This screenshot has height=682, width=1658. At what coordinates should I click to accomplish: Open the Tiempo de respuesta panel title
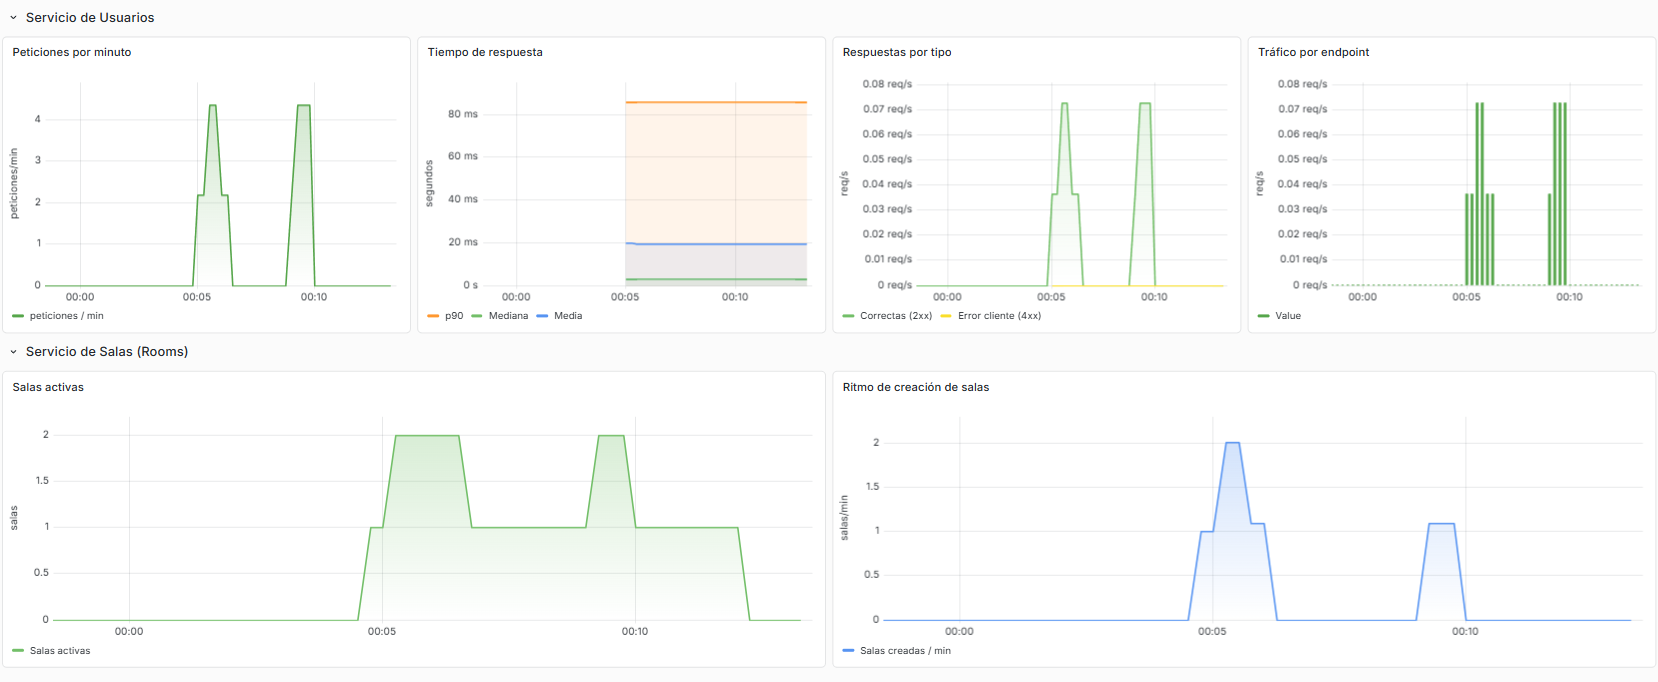point(485,52)
